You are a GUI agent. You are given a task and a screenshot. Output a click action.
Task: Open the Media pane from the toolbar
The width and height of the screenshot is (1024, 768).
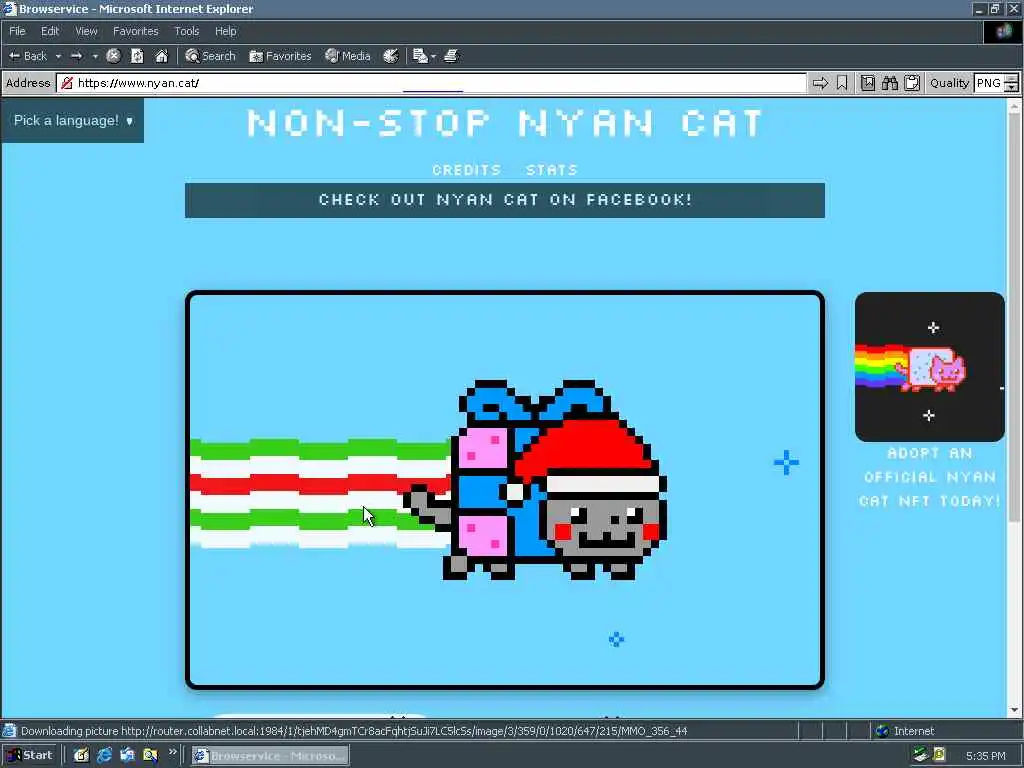click(x=348, y=56)
